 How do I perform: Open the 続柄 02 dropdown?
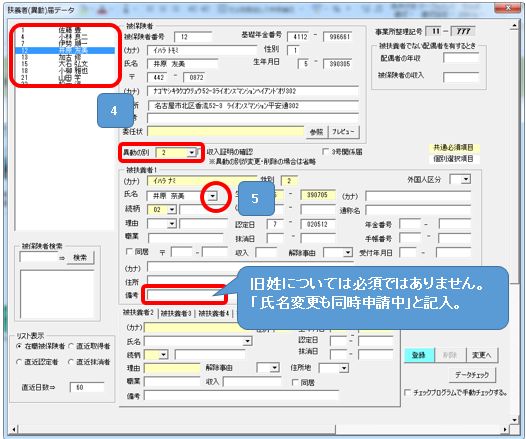coord(172,210)
